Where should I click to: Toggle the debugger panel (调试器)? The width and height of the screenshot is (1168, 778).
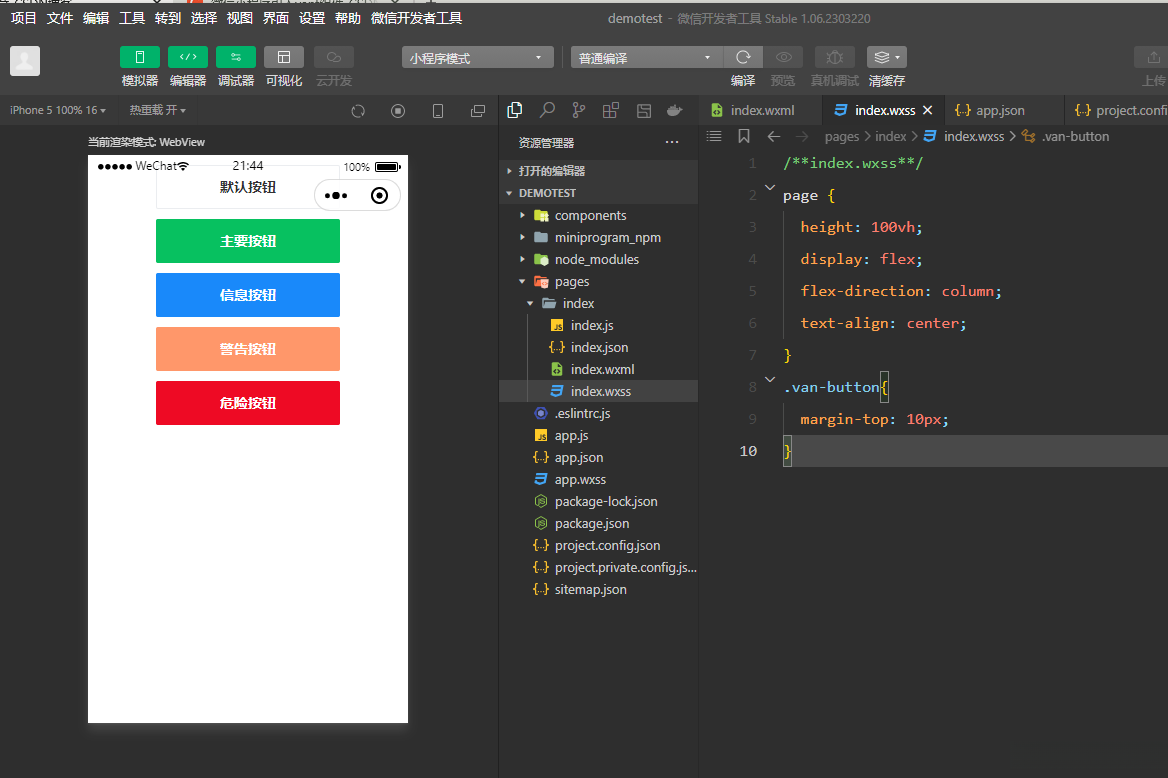tap(236, 57)
